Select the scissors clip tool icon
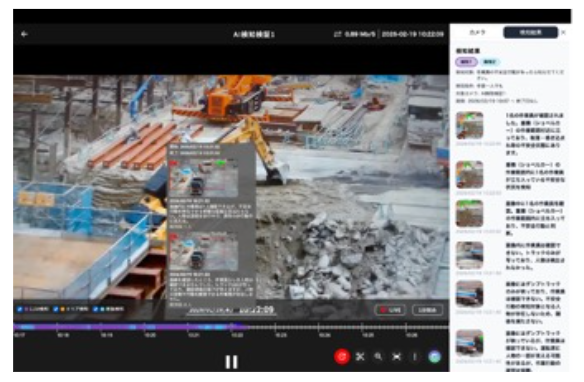Viewport: 584px width, 382px height. 360,357
